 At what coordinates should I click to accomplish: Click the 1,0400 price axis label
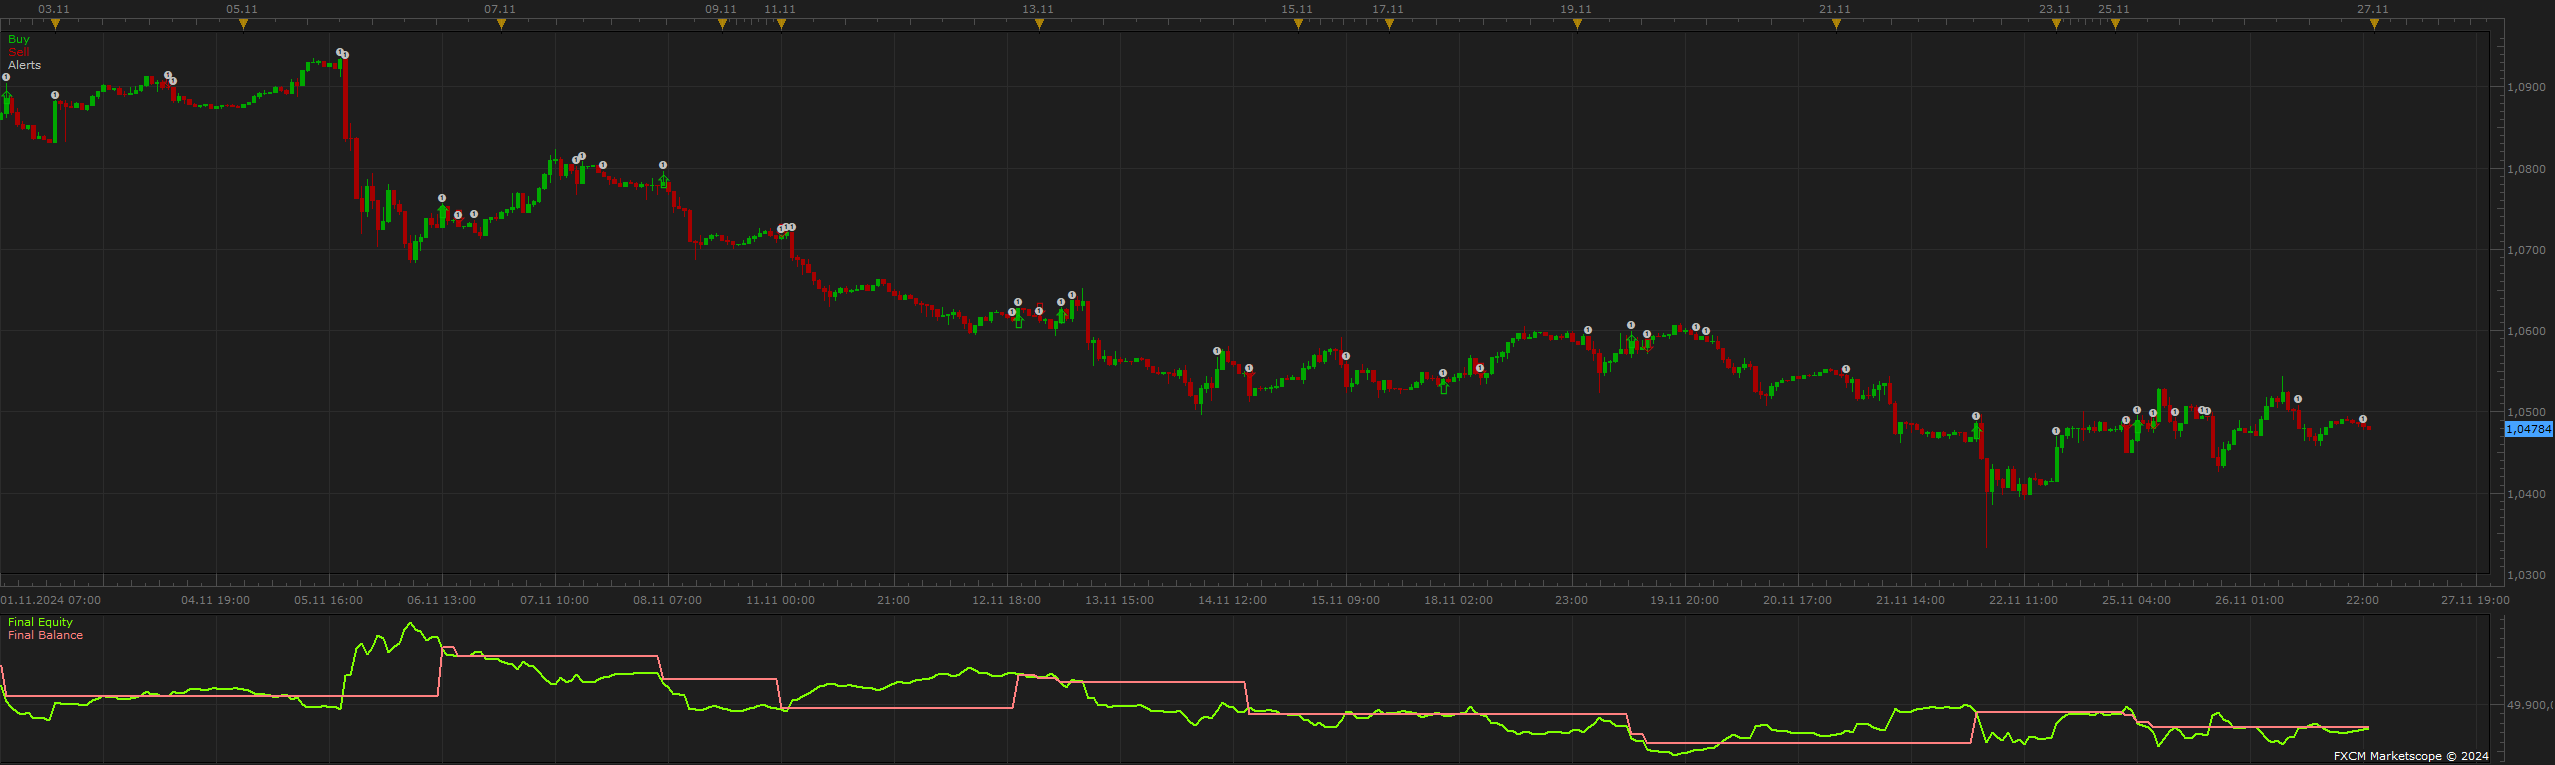pos(2526,494)
